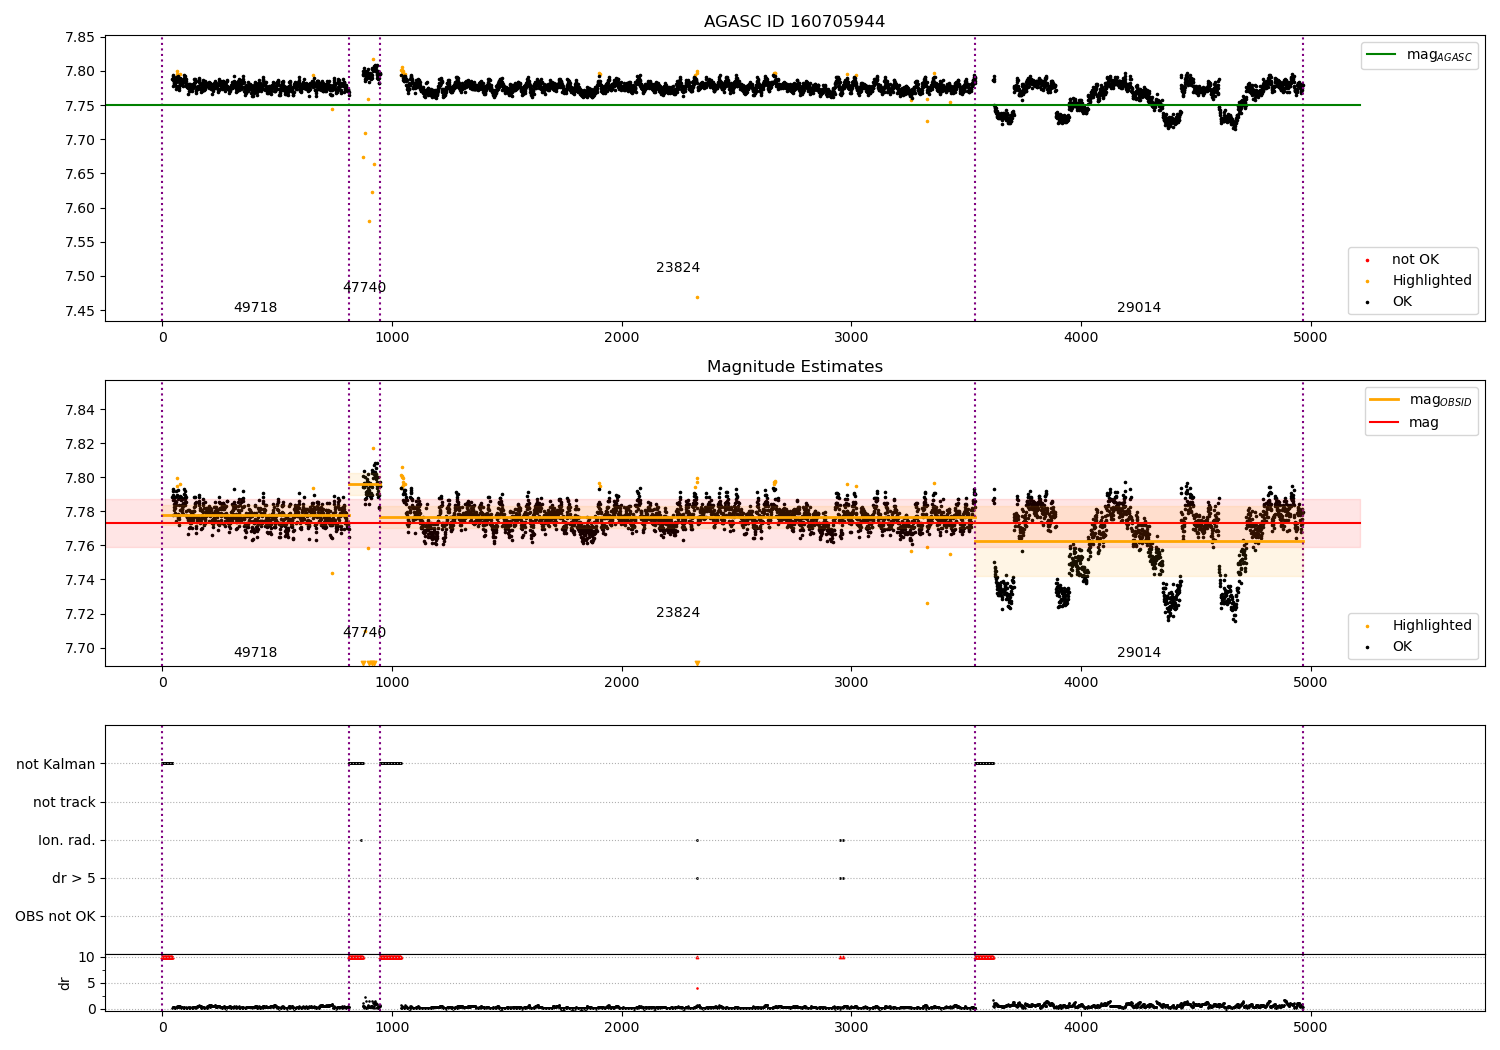Click the 'not Kalman' axis label
The height and width of the screenshot is (1050, 1500).
(56, 765)
